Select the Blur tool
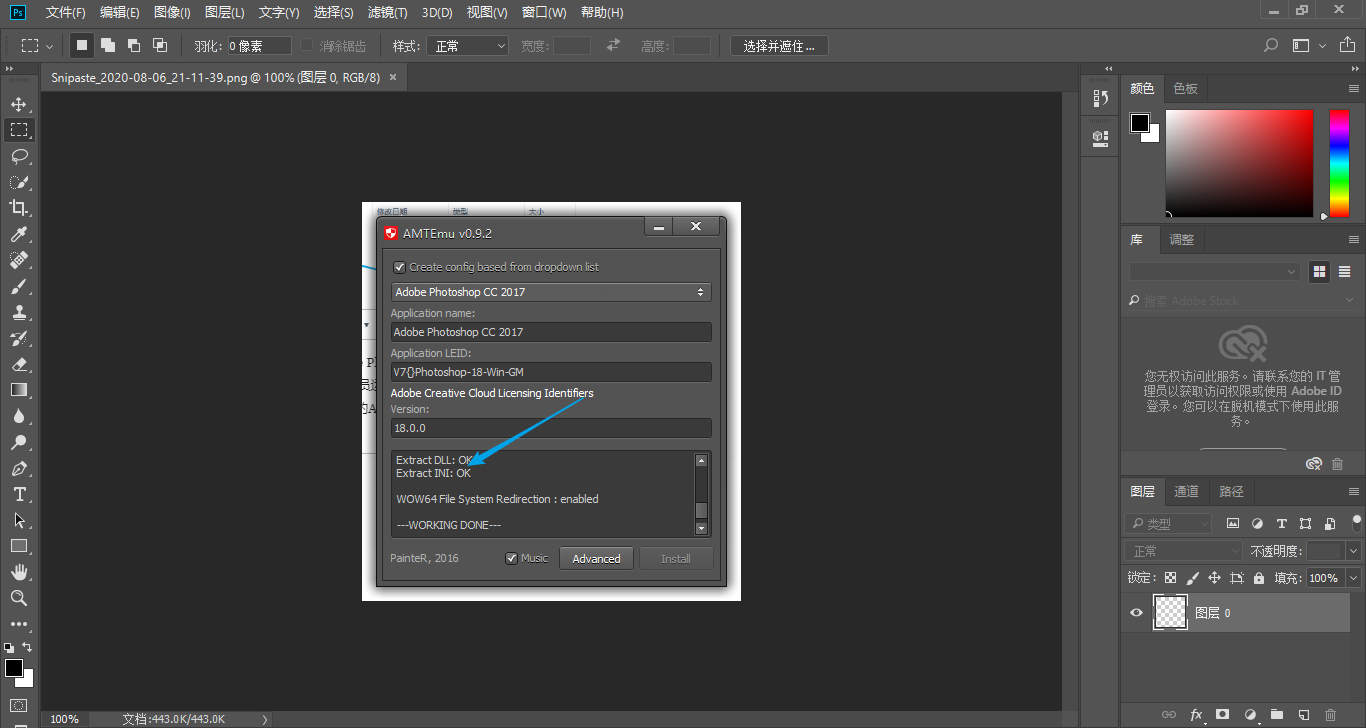Viewport: 1366px width, 728px height. pos(19,416)
